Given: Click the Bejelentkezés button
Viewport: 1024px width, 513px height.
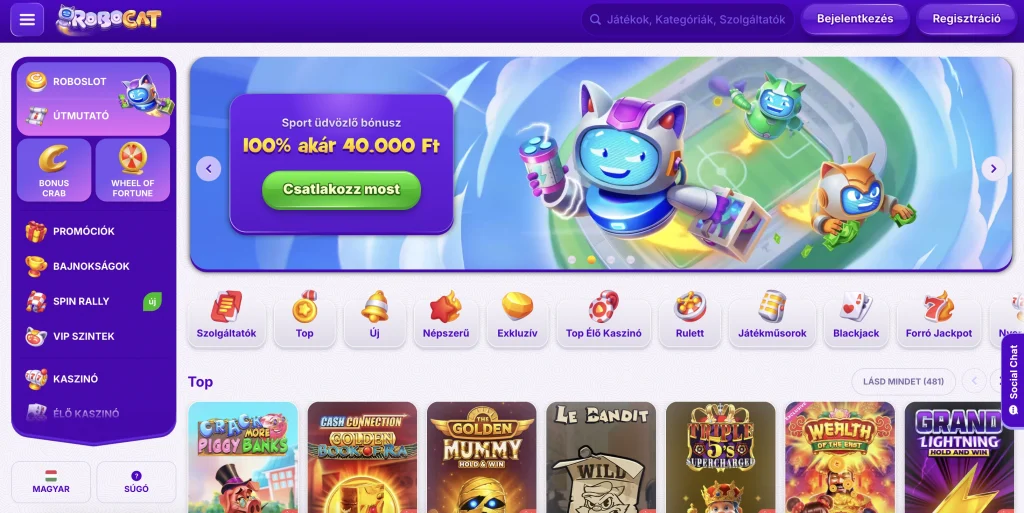Looking at the screenshot, I should coord(855,19).
